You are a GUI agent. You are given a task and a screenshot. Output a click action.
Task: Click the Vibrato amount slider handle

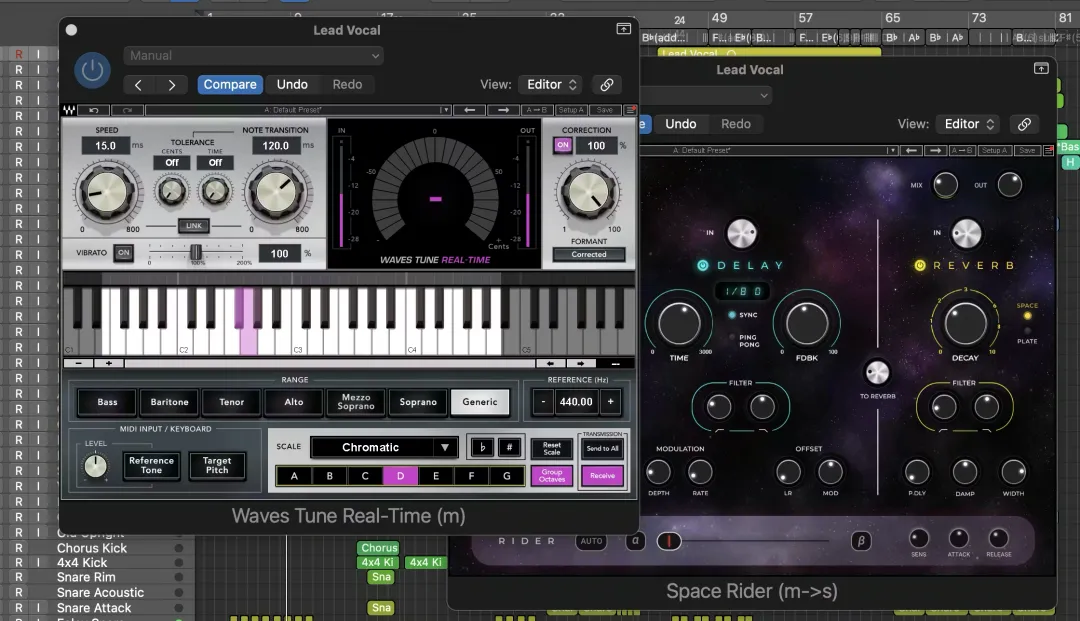196,252
